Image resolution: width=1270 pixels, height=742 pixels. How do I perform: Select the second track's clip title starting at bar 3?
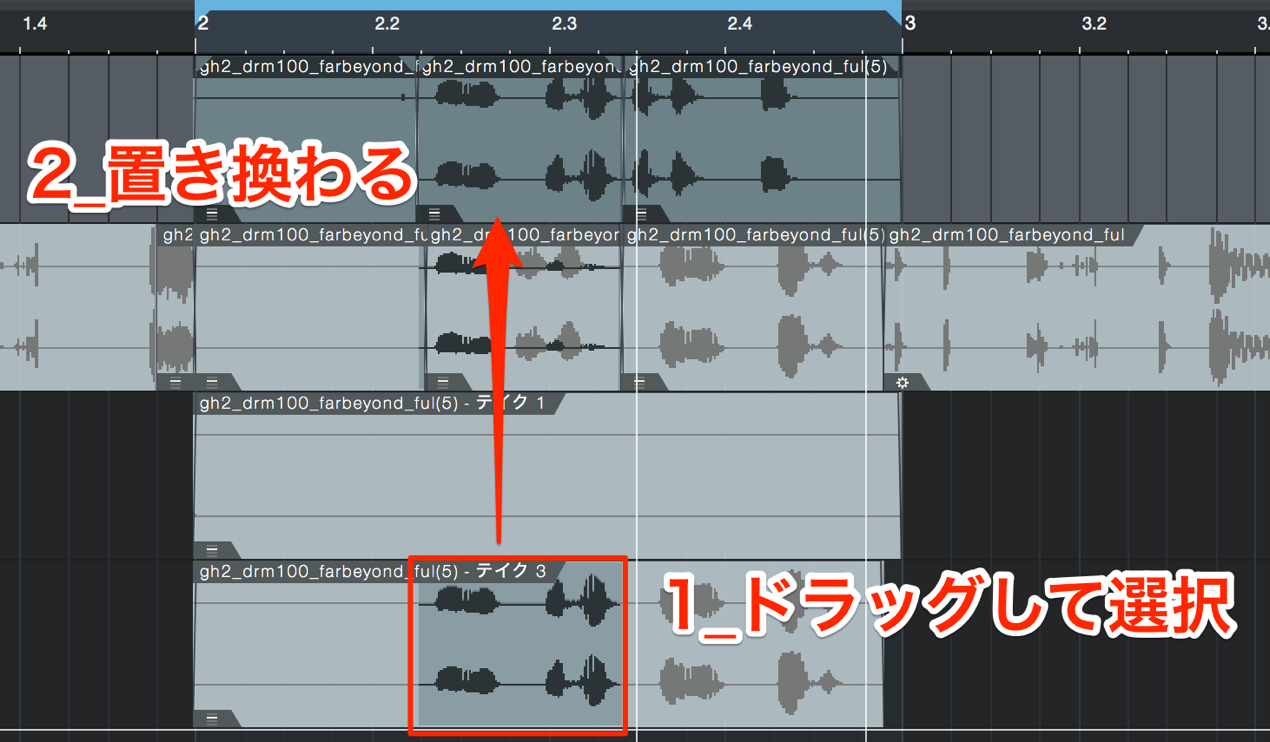coord(1006,235)
